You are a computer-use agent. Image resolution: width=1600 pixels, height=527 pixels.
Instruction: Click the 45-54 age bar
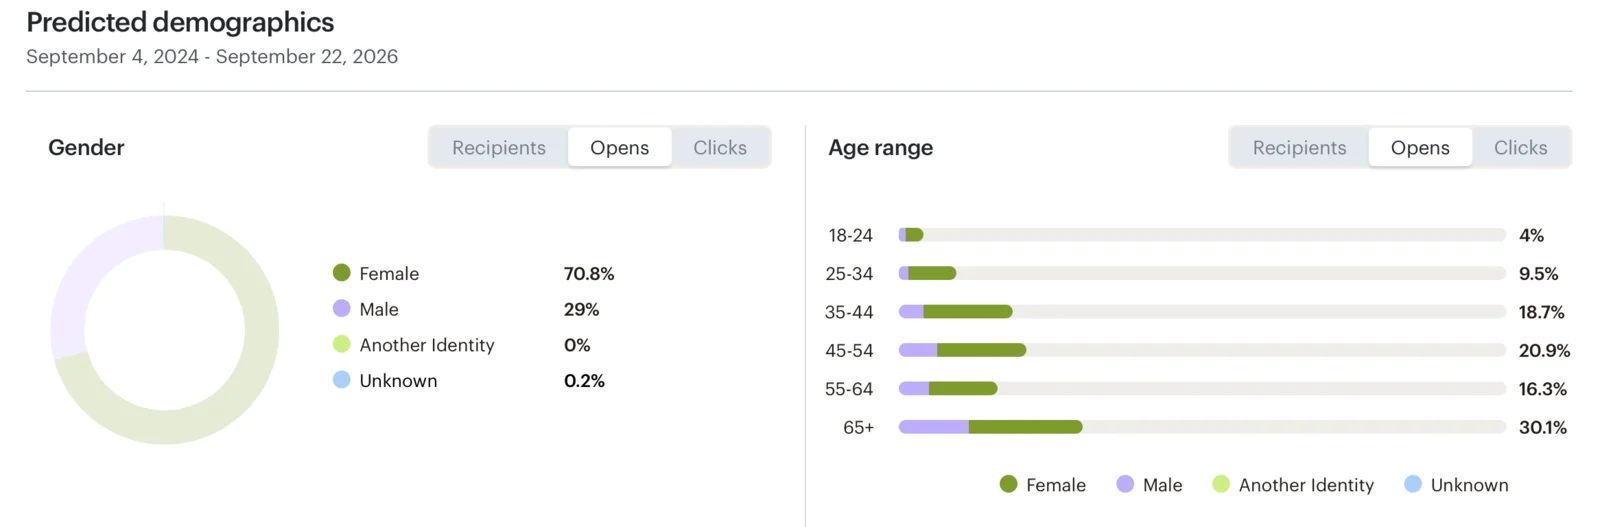coord(1202,350)
